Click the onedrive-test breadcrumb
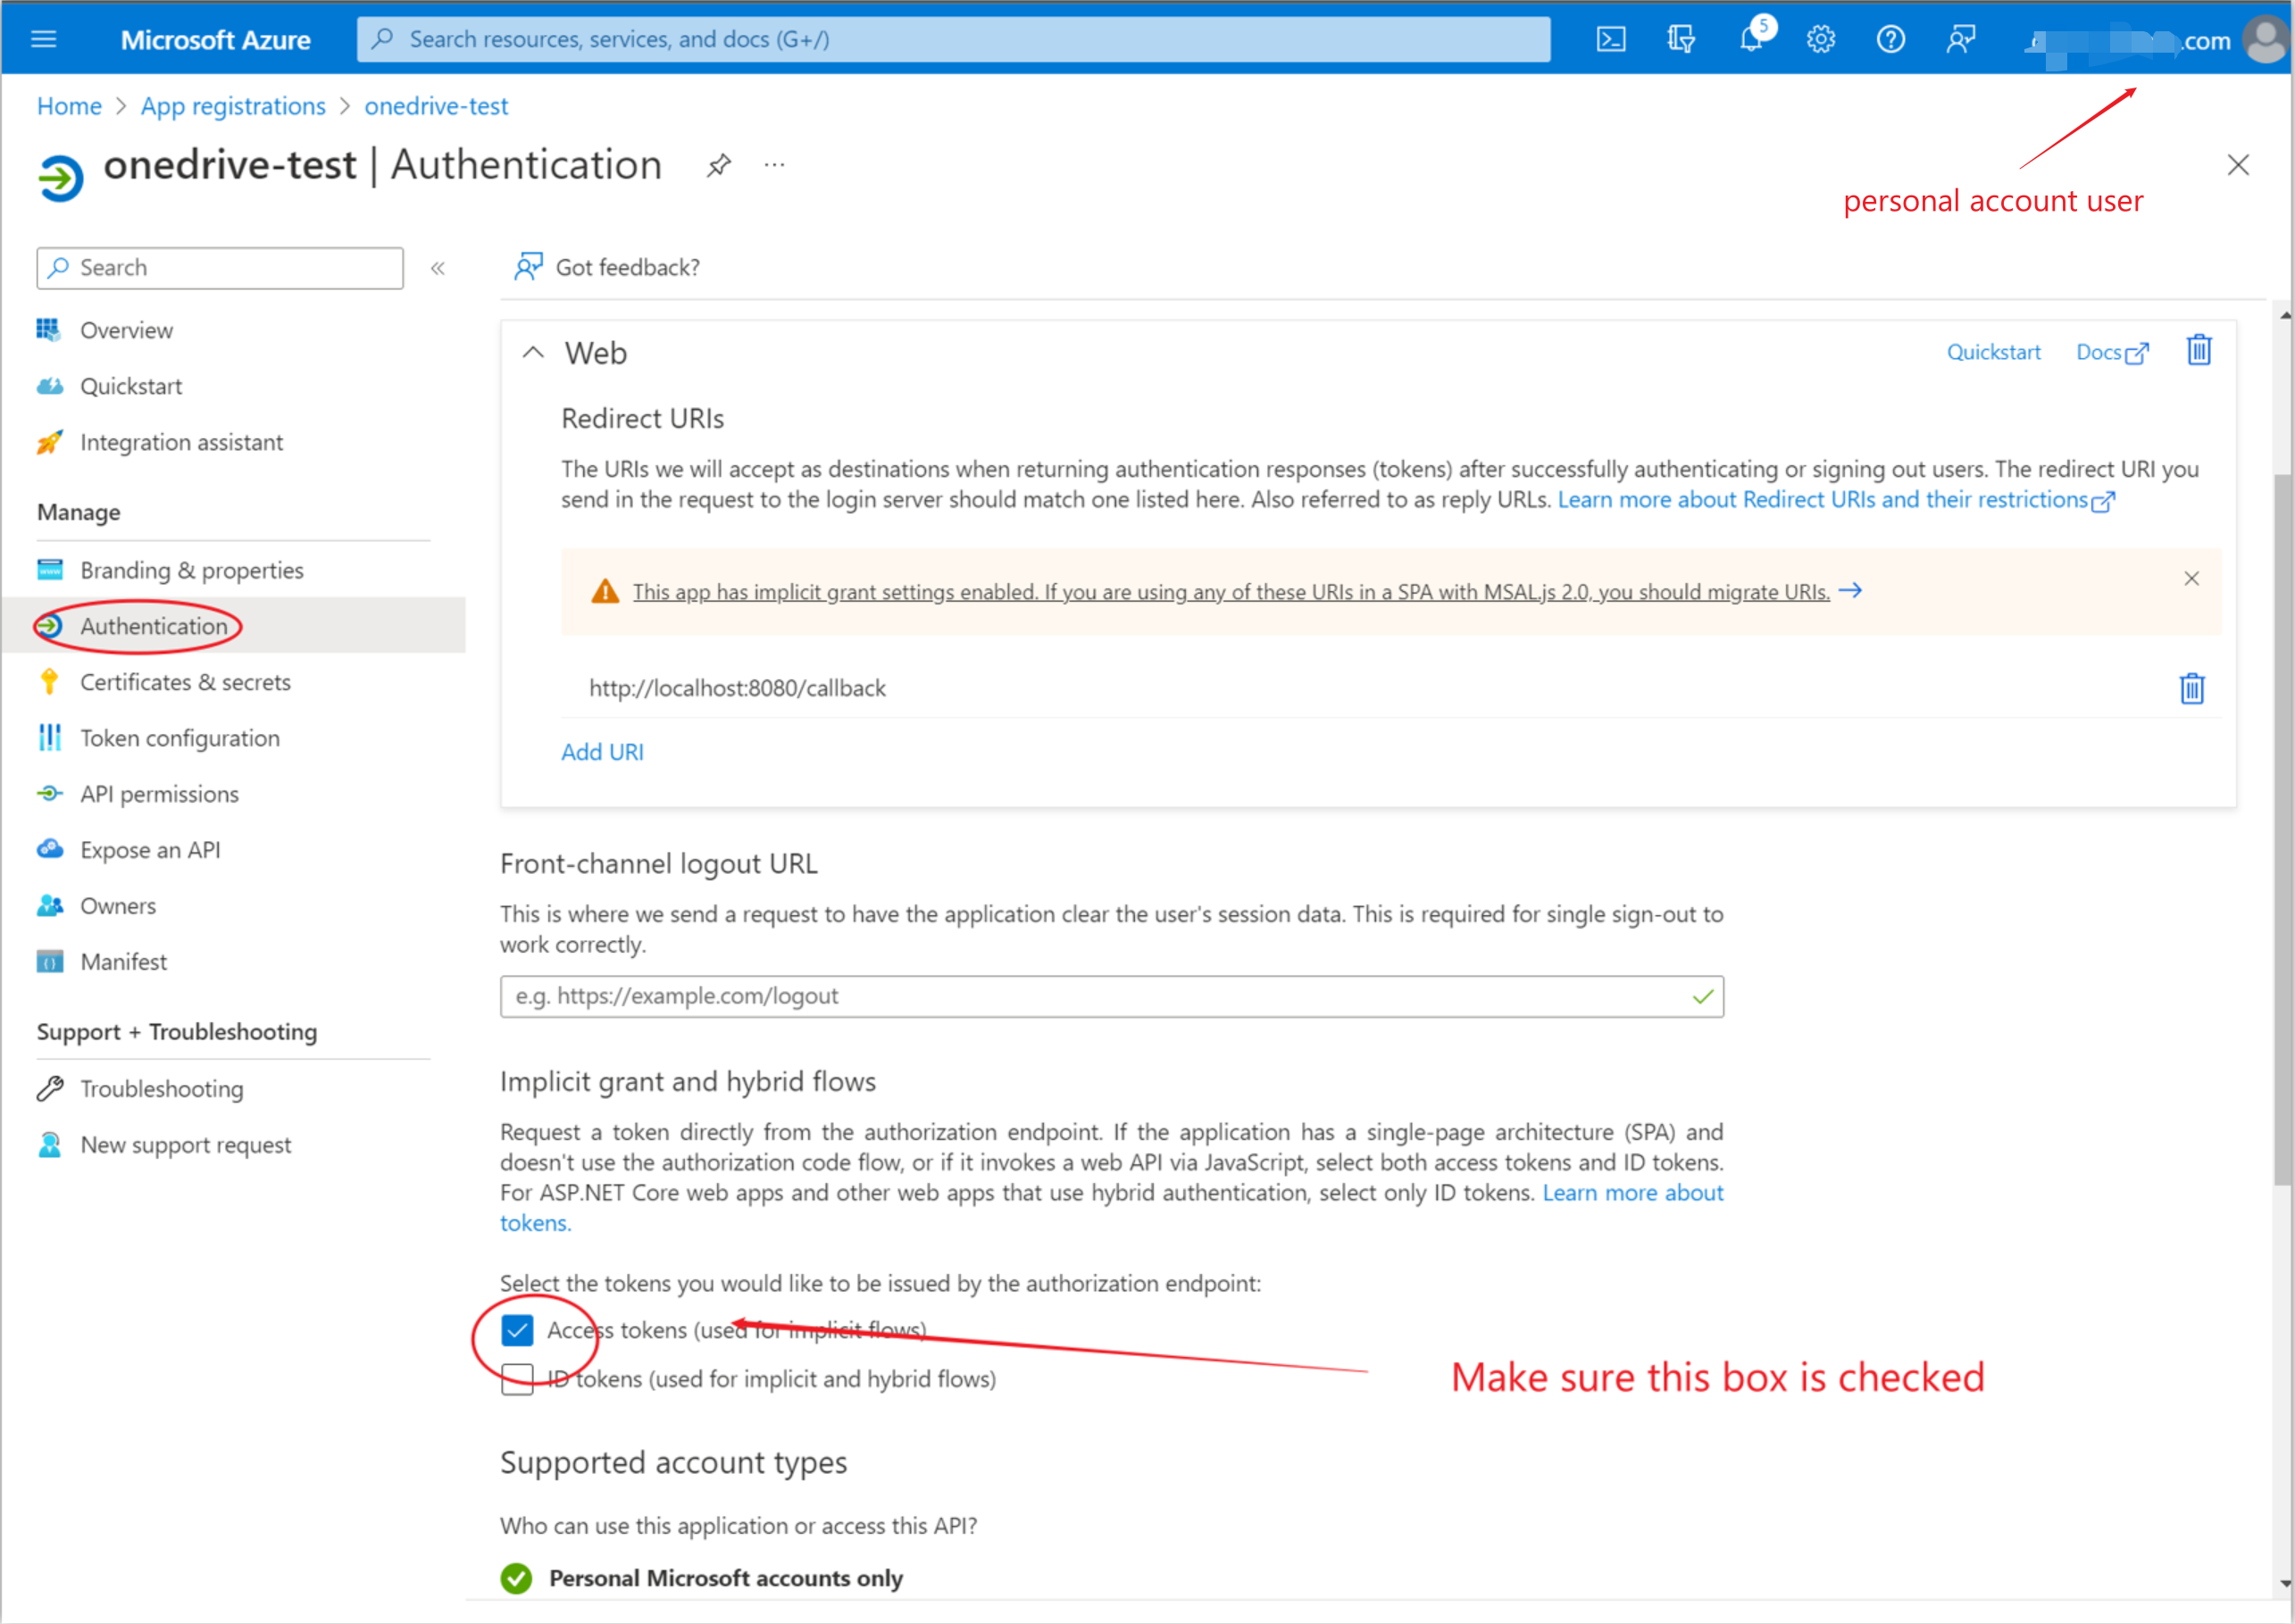Screen dimensions: 2295x1624 436,106
